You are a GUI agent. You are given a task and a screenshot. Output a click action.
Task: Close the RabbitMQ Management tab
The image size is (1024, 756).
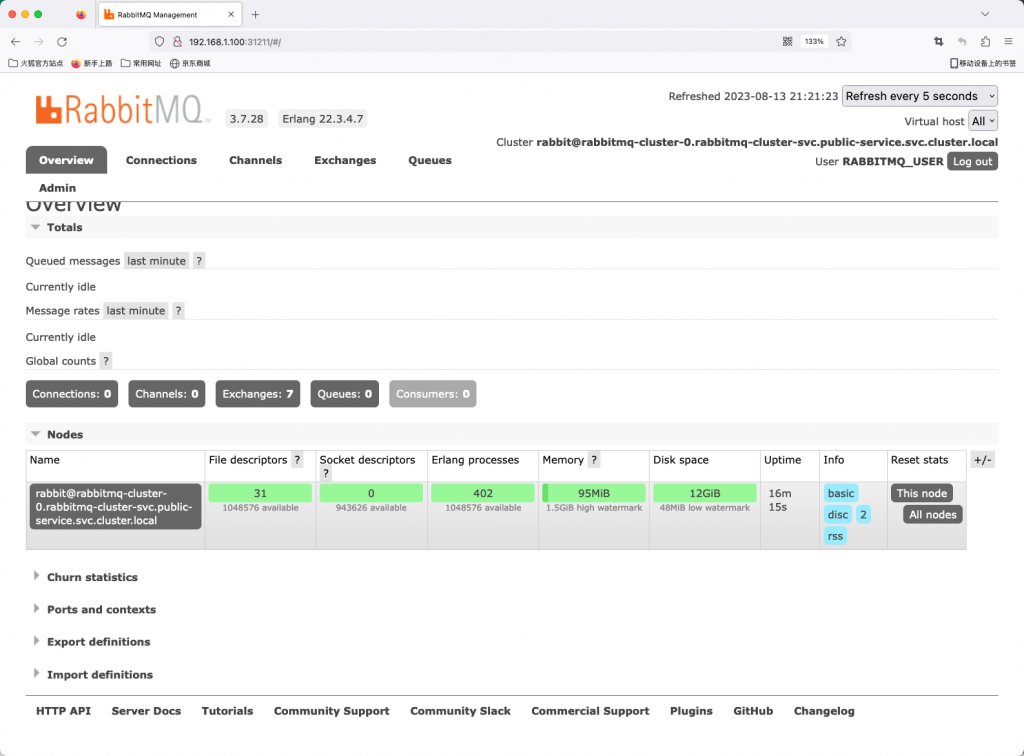(231, 14)
